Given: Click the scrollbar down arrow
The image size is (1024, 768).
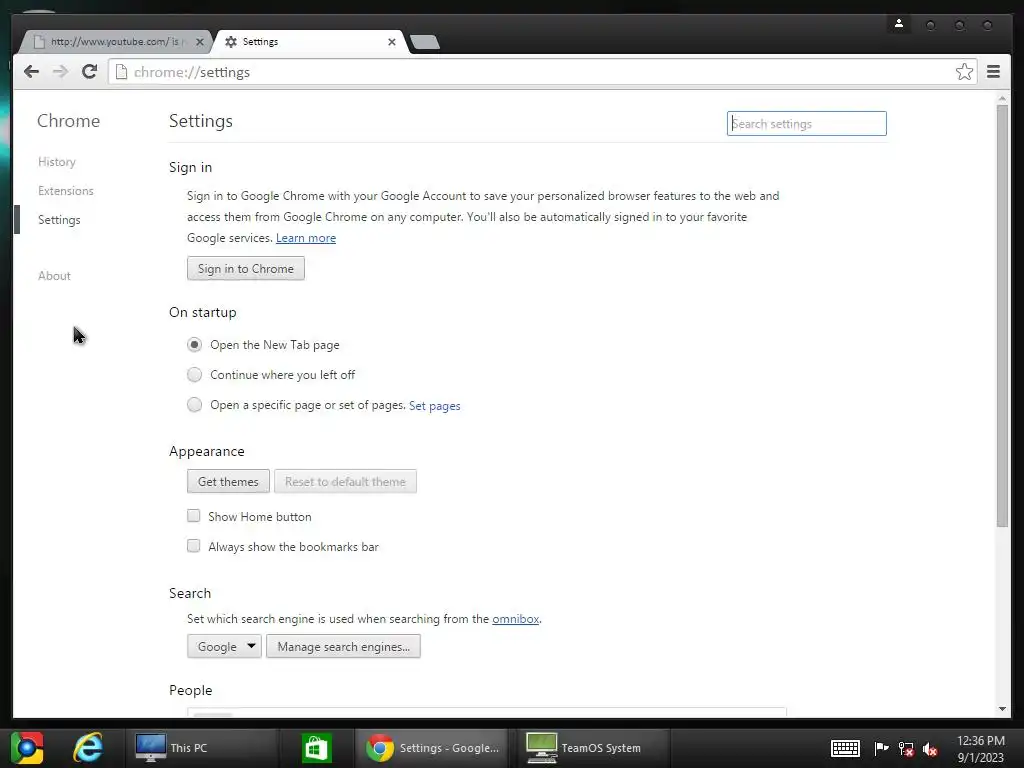Looking at the screenshot, I should [x=1002, y=709].
